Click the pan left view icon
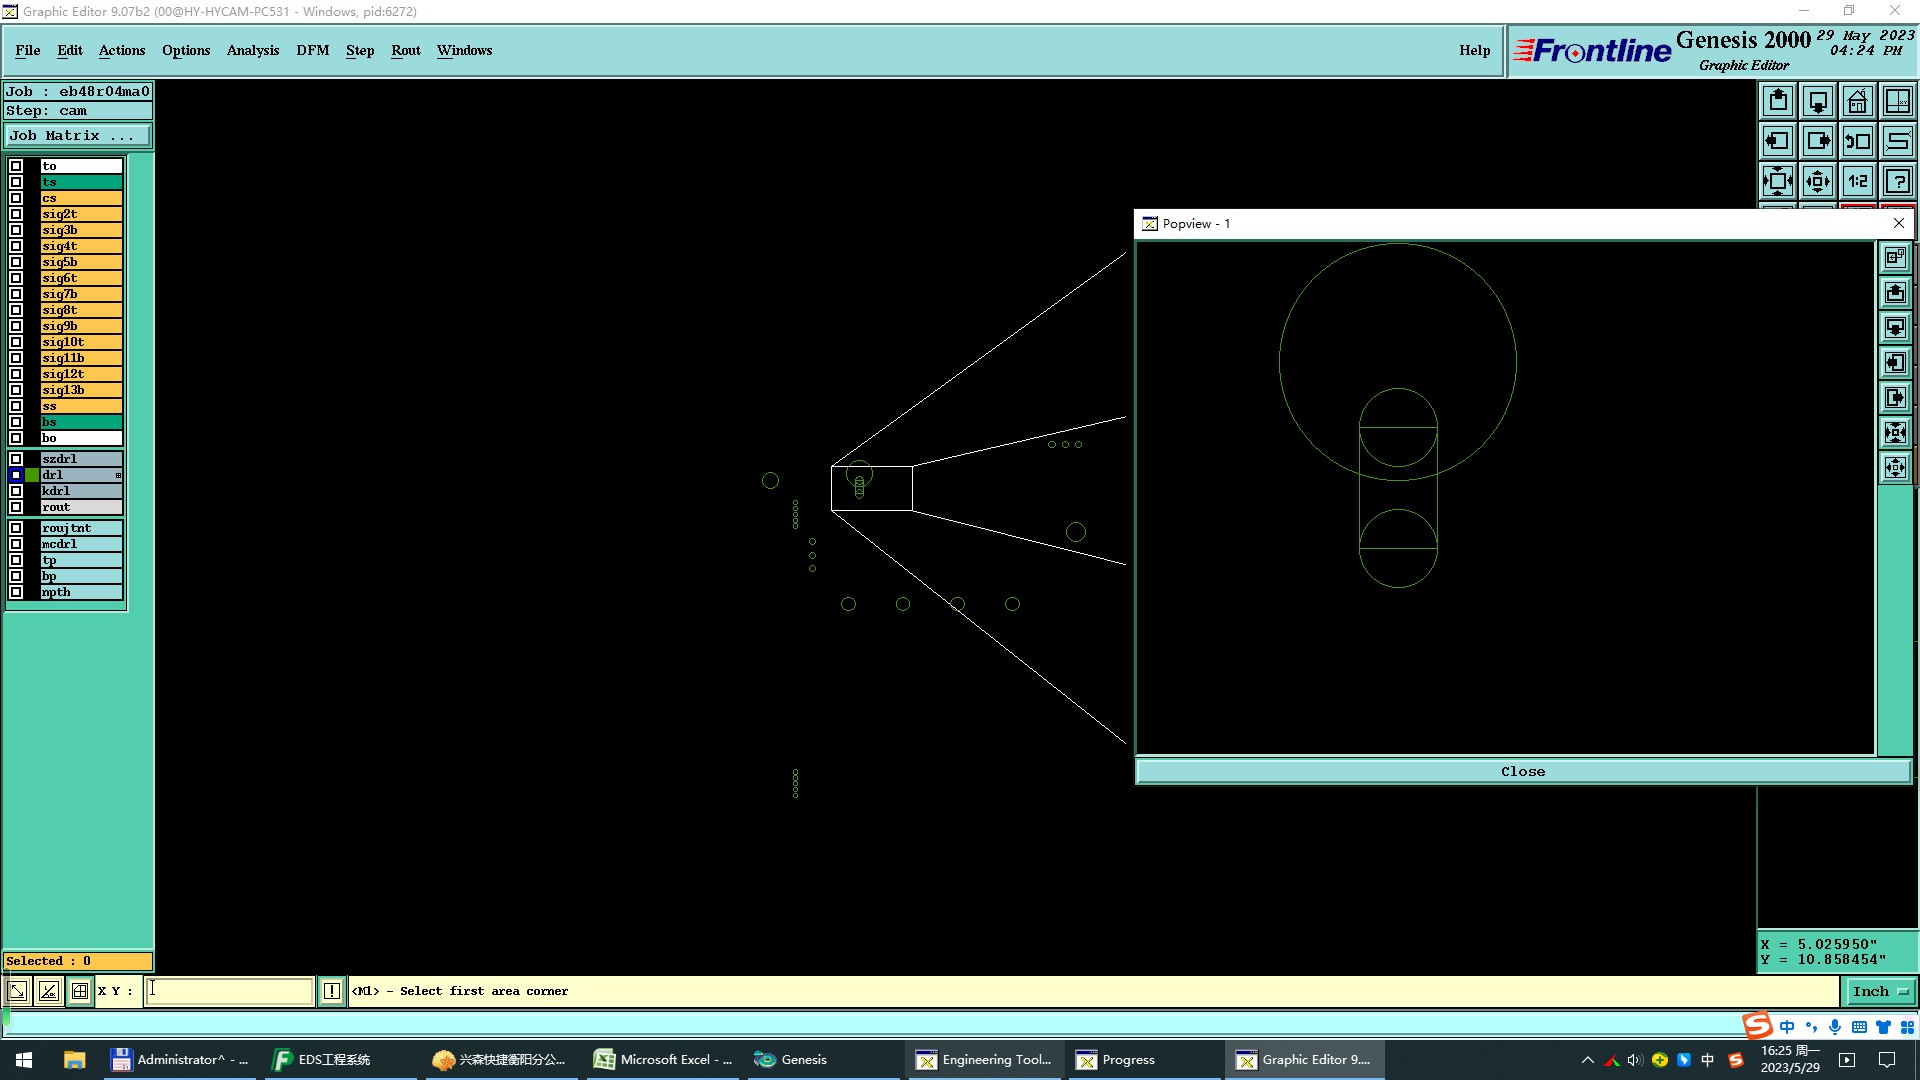Viewport: 1920px width, 1080px height. (1778, 141)
